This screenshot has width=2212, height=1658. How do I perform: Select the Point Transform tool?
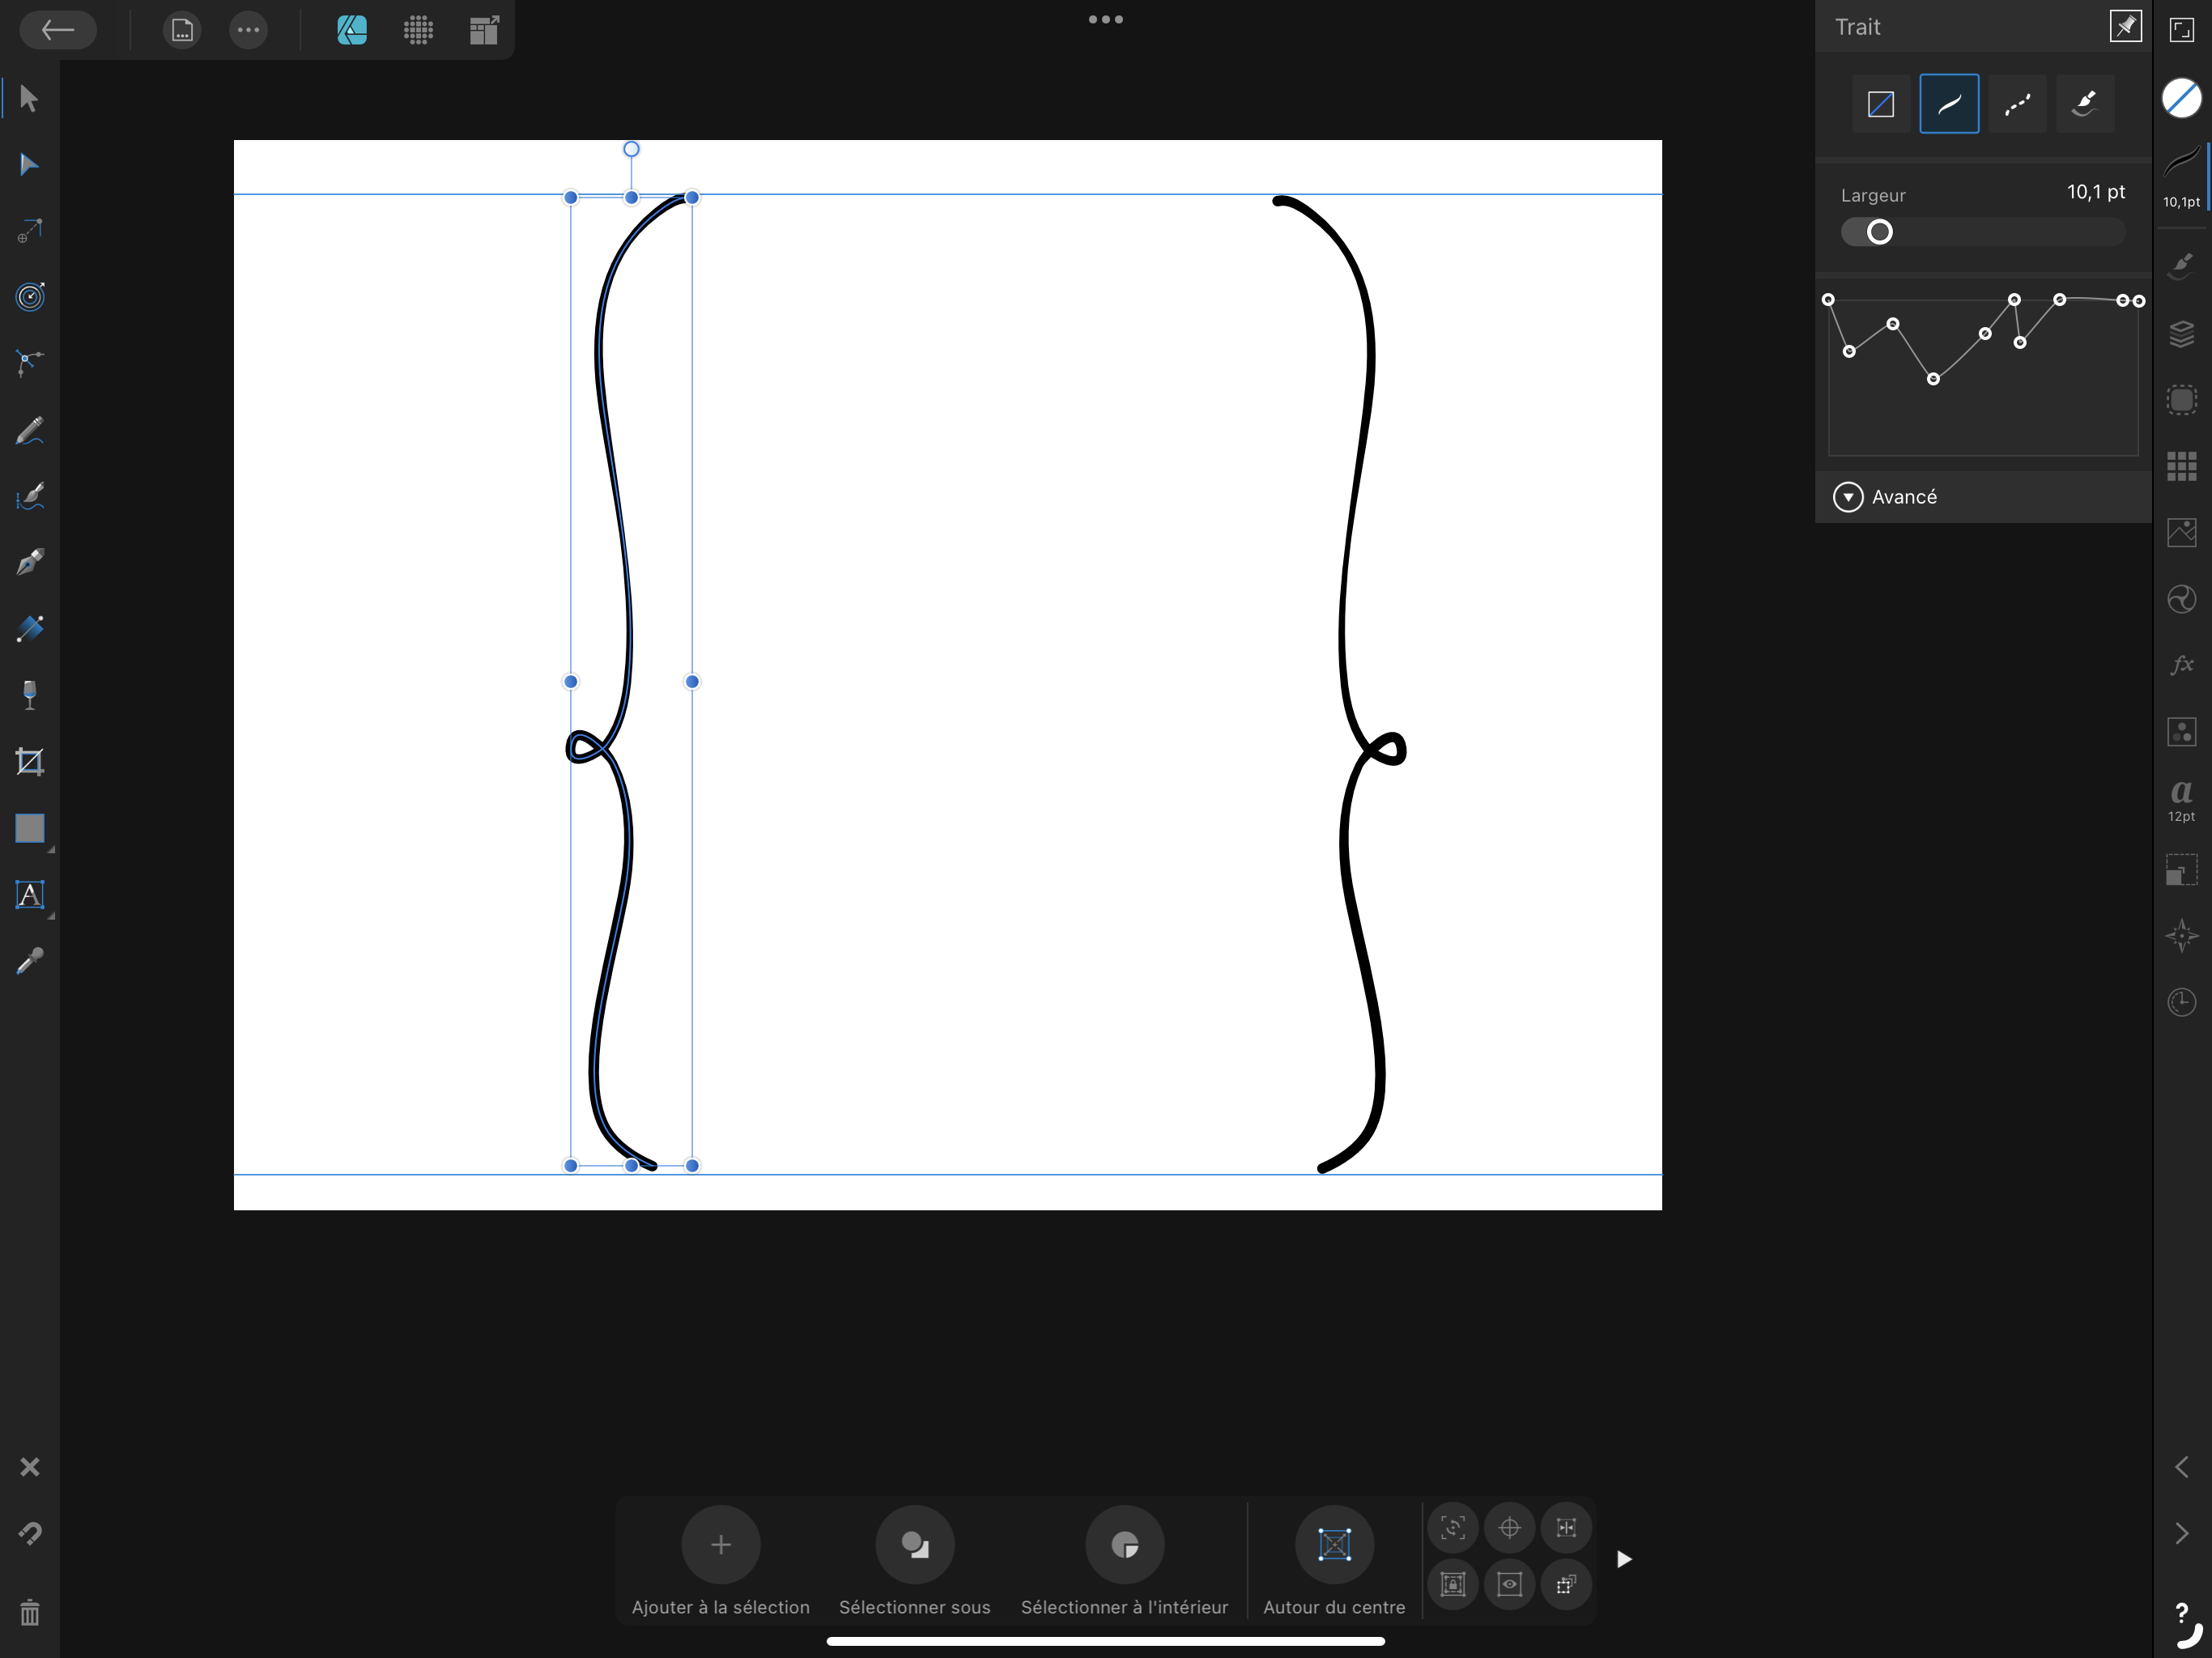coord(29,231)
